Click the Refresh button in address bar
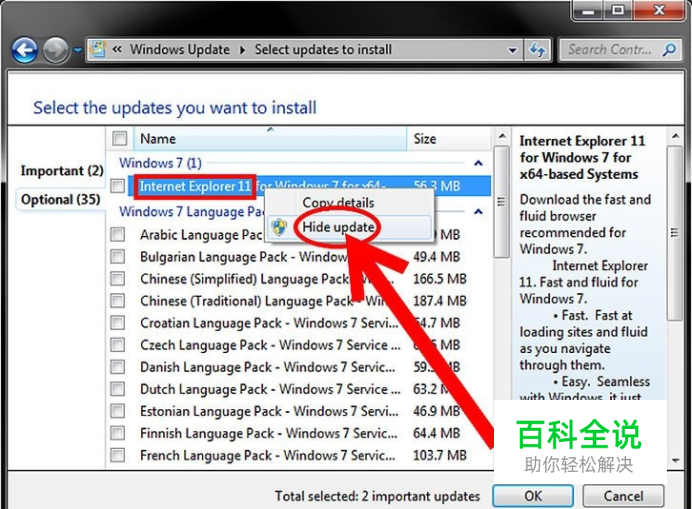Image resolution: width=692 pixels, height=509 pixels. click(x=537, y=50)
